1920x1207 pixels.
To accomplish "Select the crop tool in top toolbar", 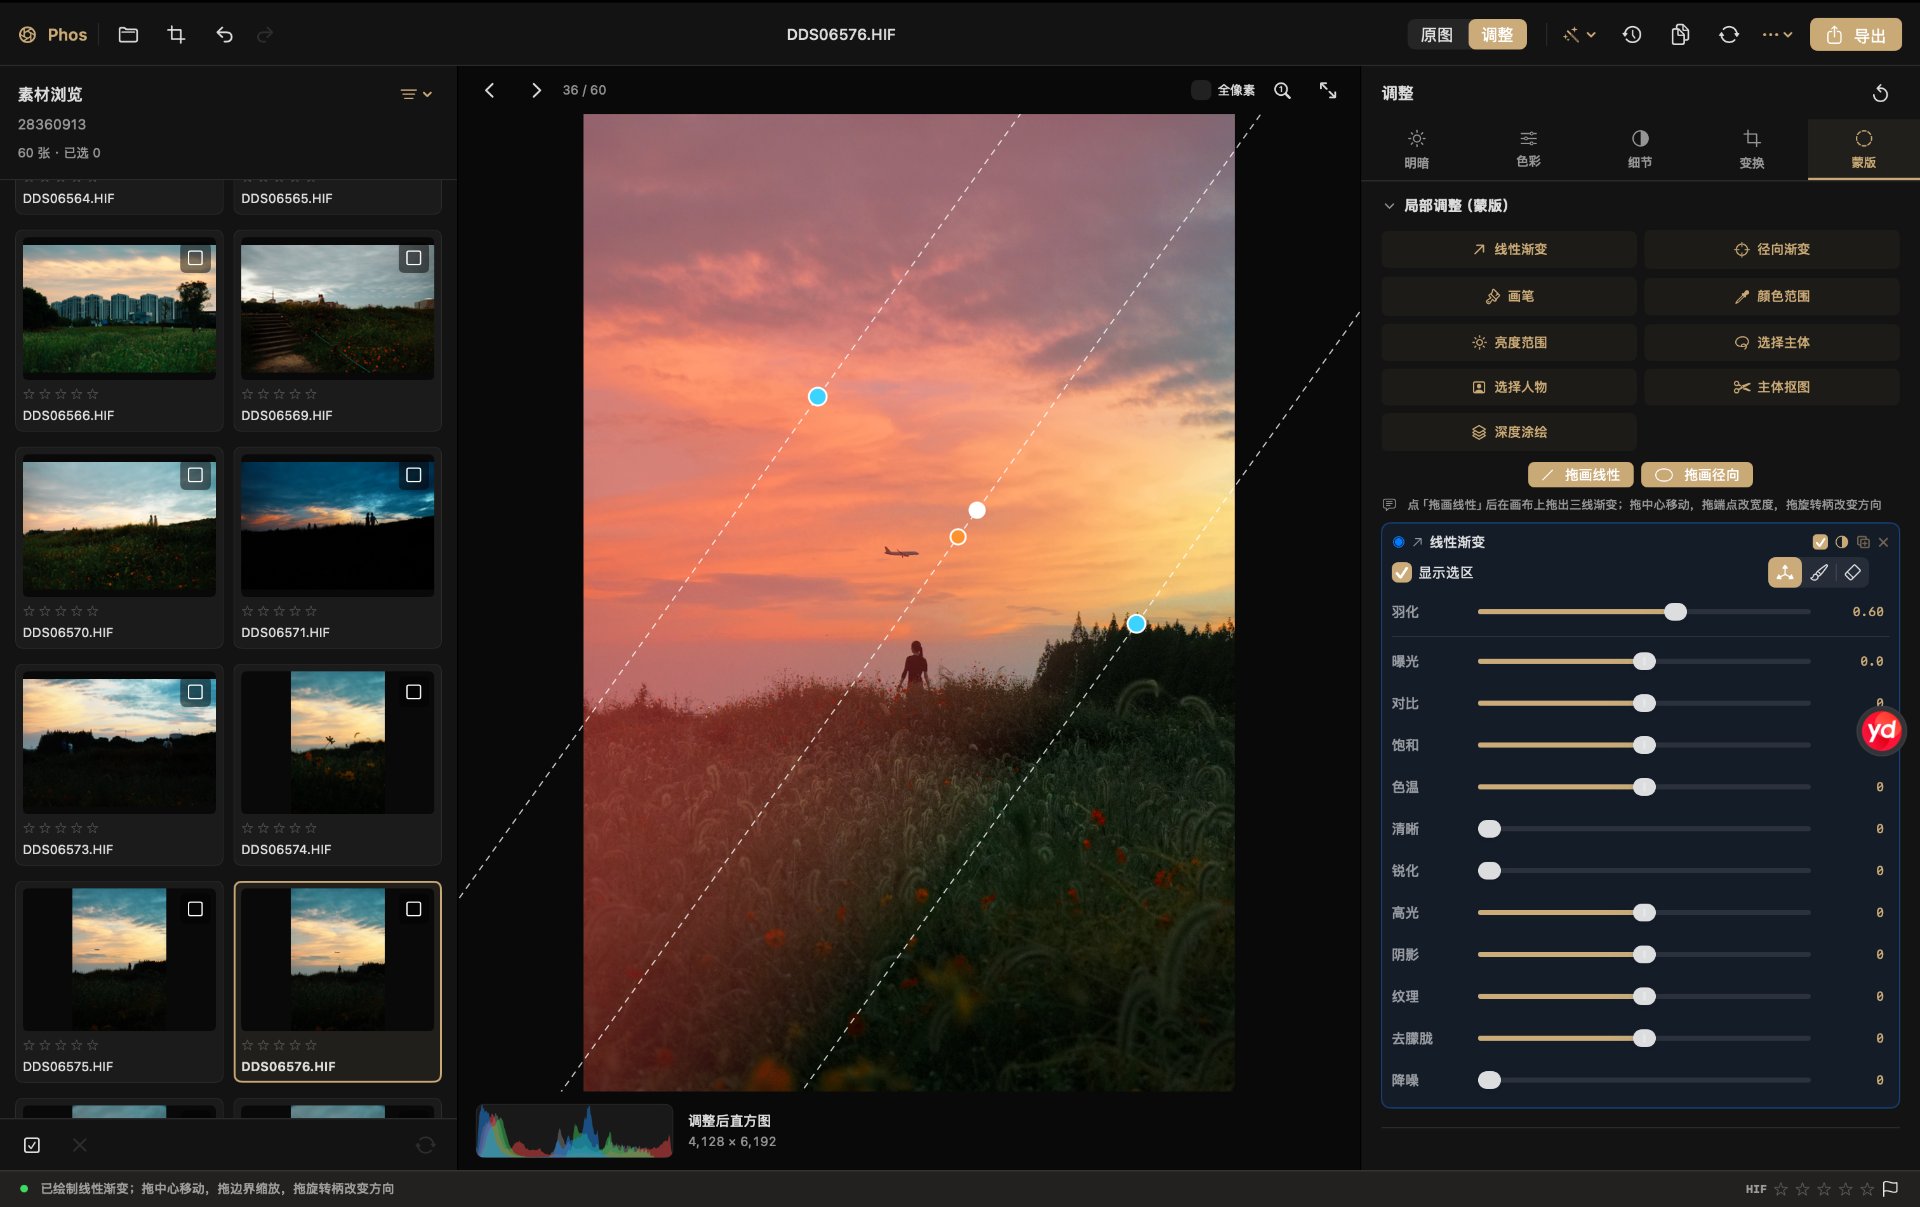I will click(x=176, y=35).
